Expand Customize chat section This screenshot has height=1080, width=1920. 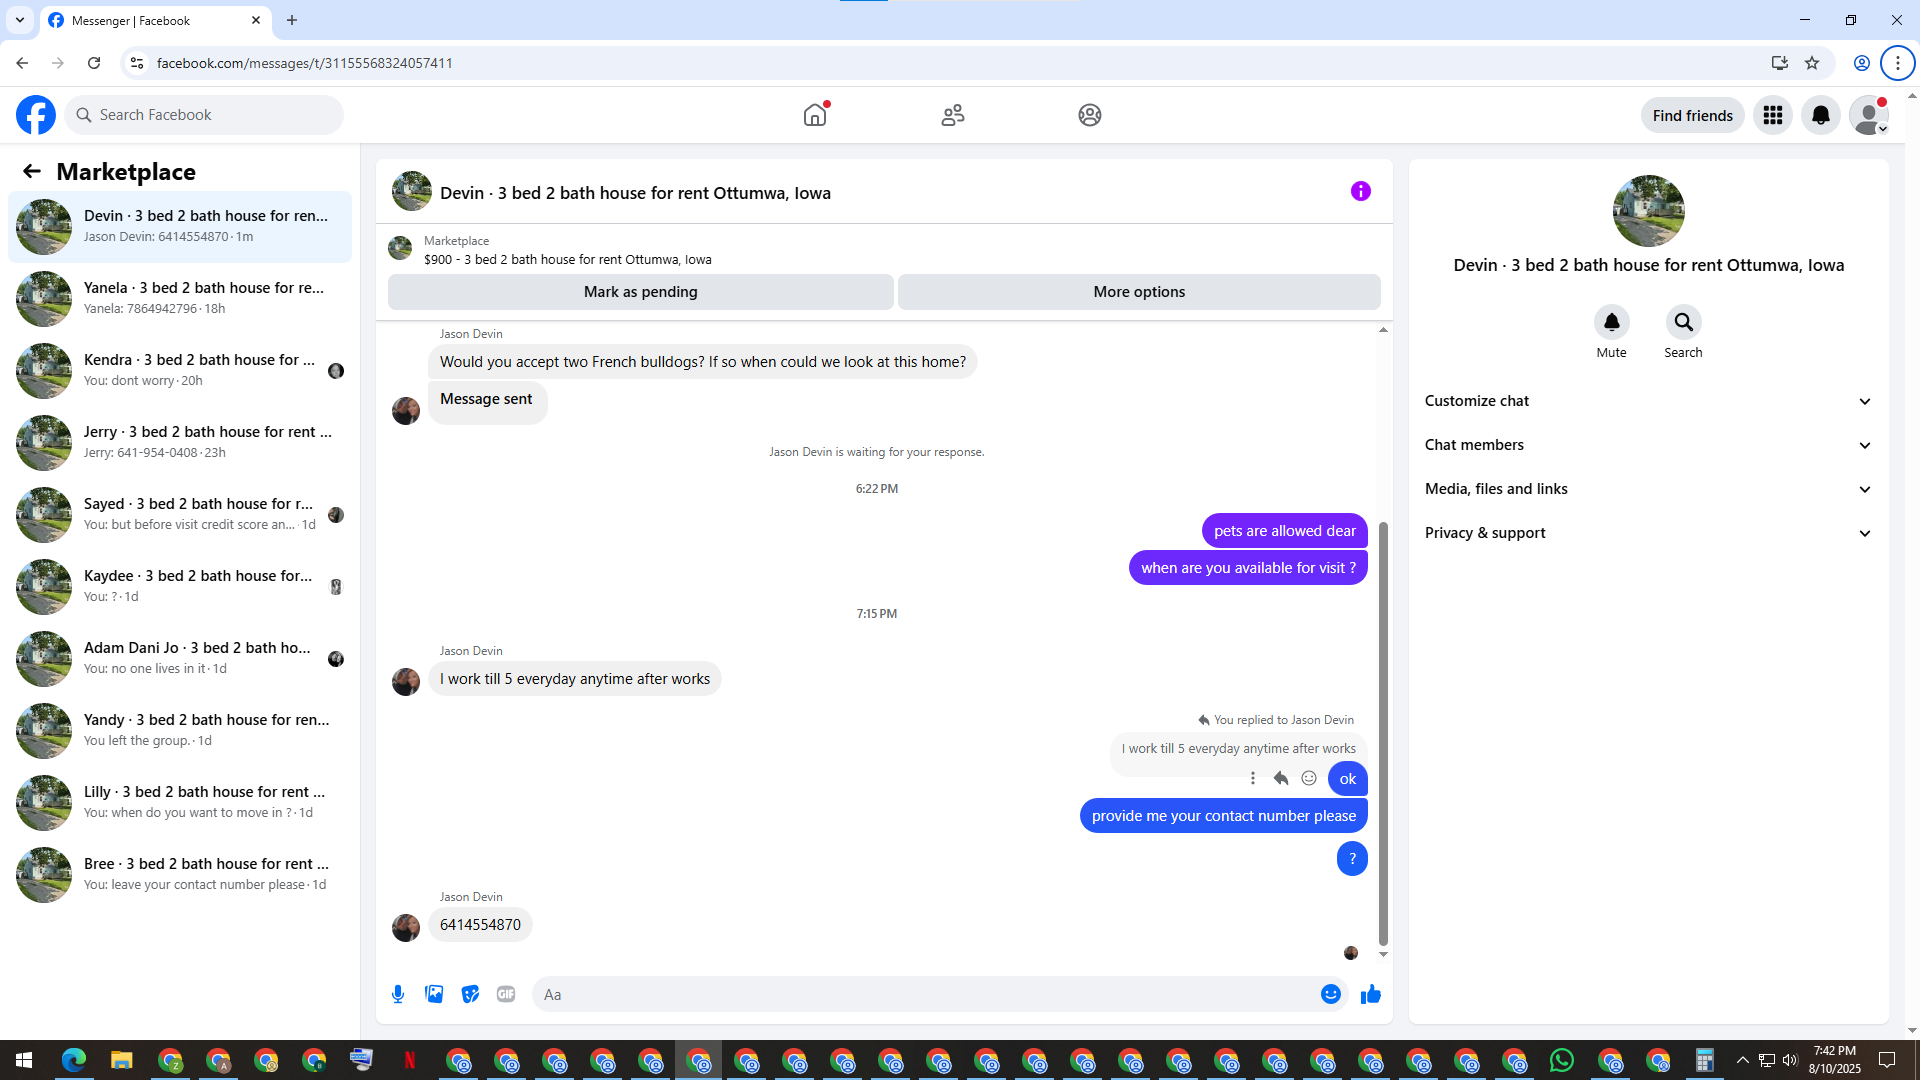click(x=1647, y=401)
